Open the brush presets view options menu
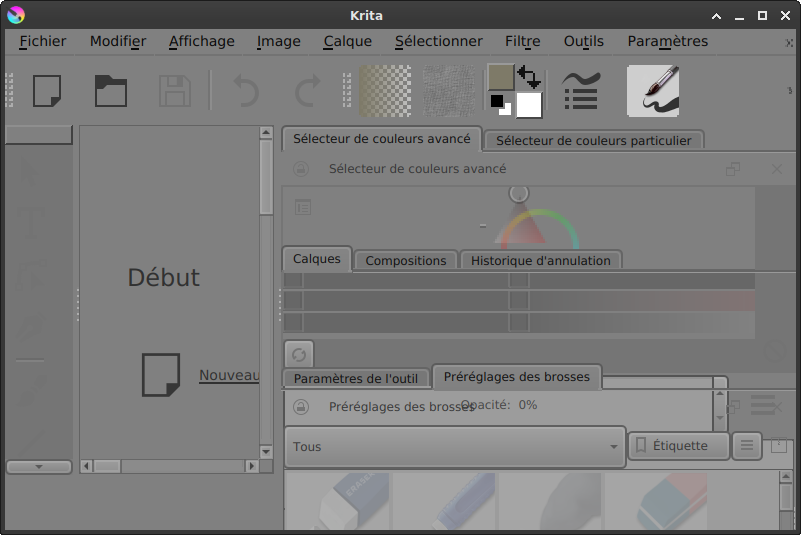Screen dimensions: 801x535 [746, 446]
